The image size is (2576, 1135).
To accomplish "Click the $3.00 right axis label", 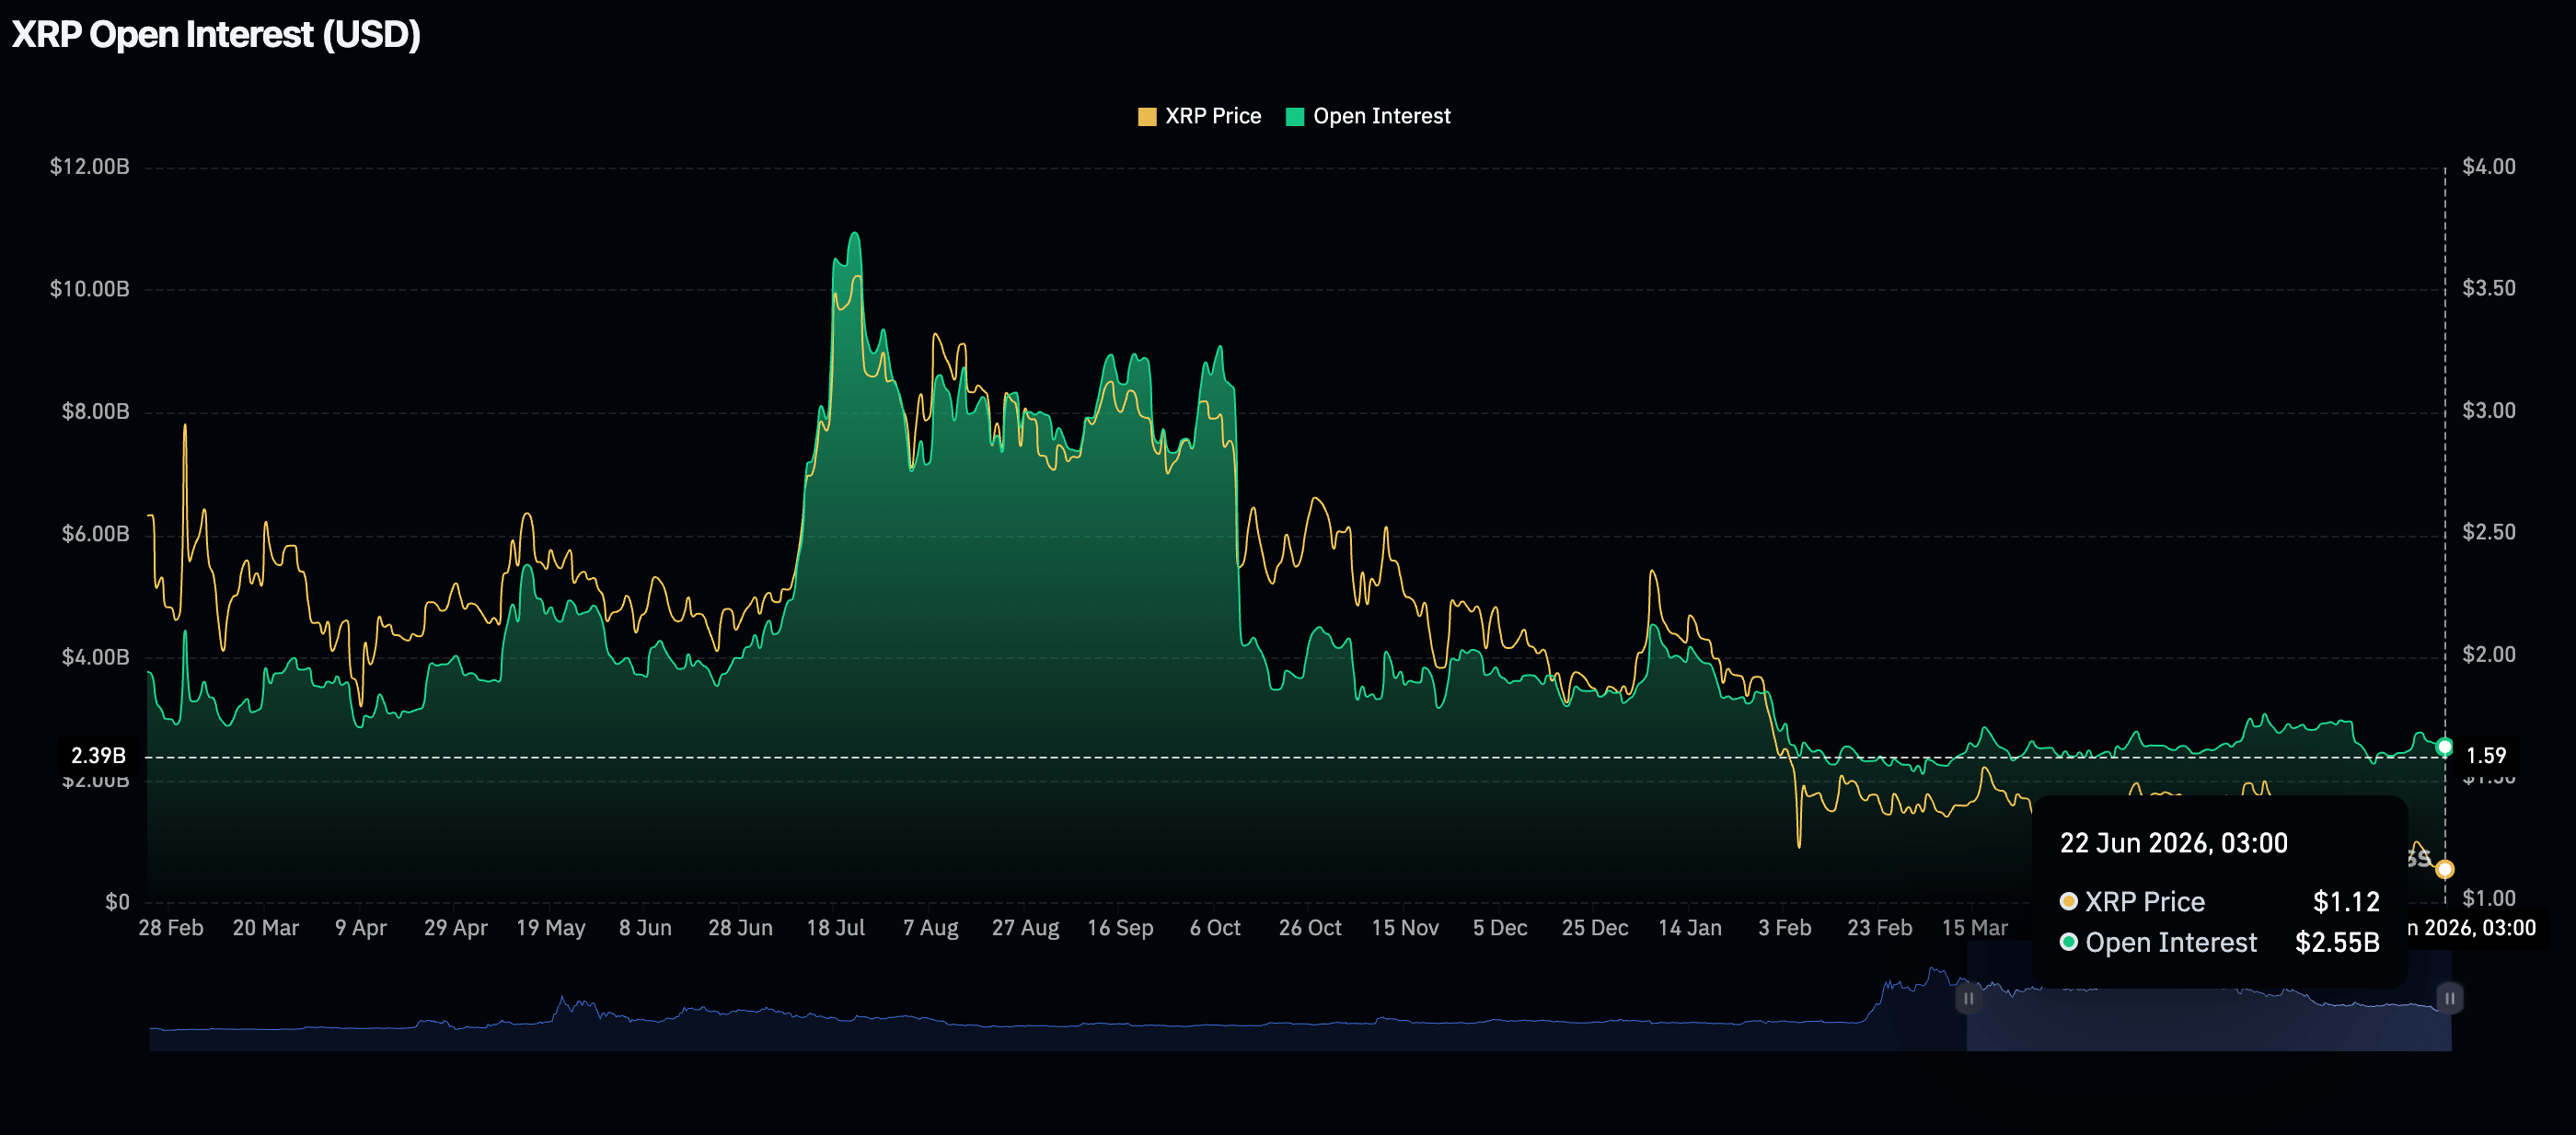I will (x=2489, y=411).
